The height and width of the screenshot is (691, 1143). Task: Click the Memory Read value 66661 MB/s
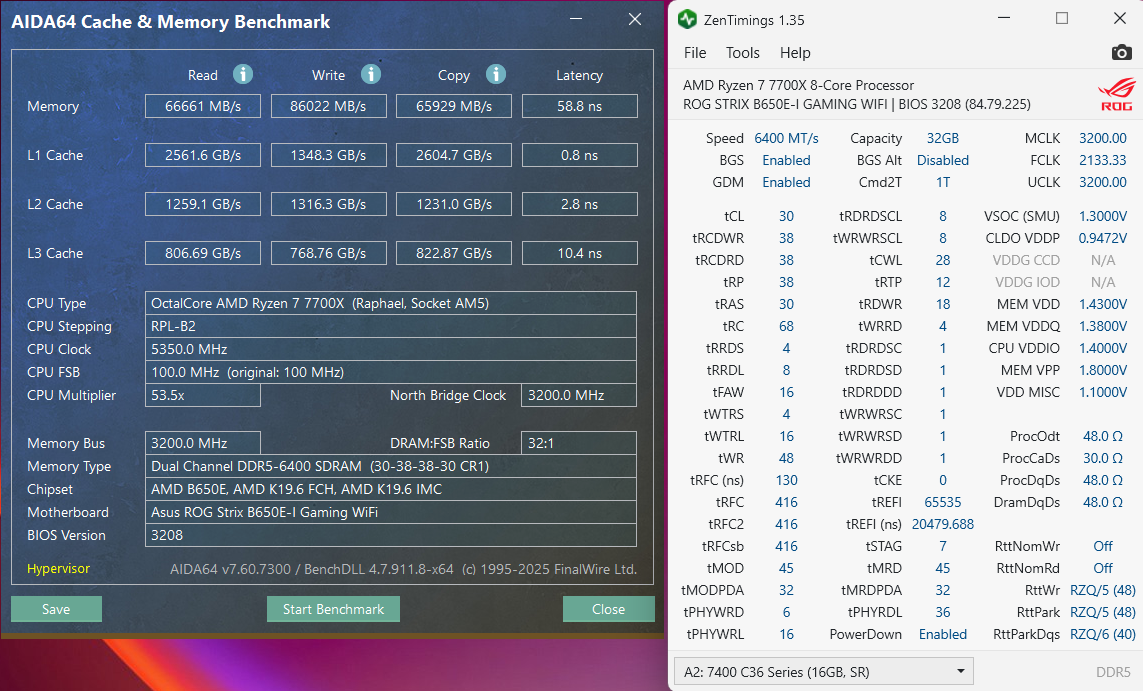[203, 106]
